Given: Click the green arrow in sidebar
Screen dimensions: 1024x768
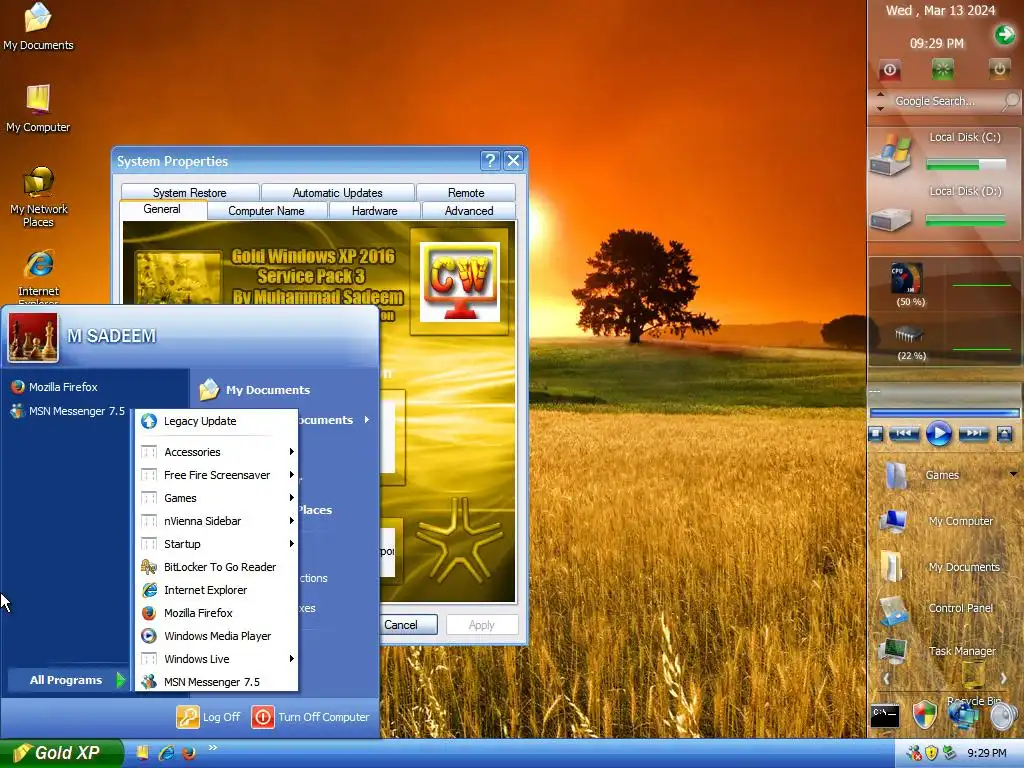Looking at the screenshot, I should coord(1004,34).
